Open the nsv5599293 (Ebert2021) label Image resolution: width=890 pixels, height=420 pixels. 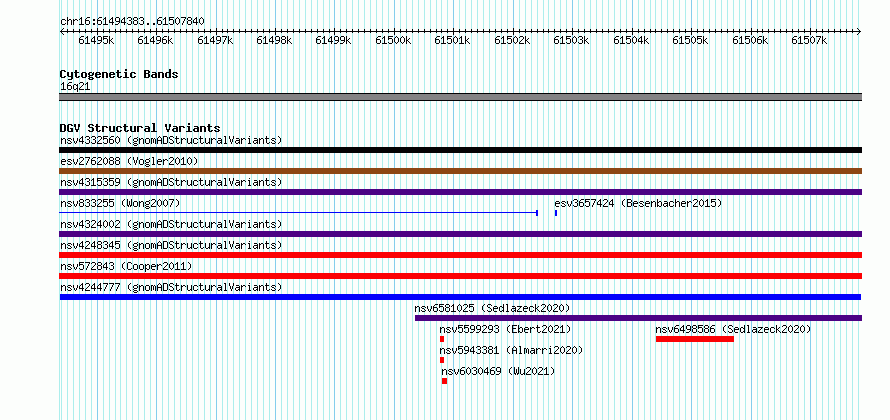[505, 329]
